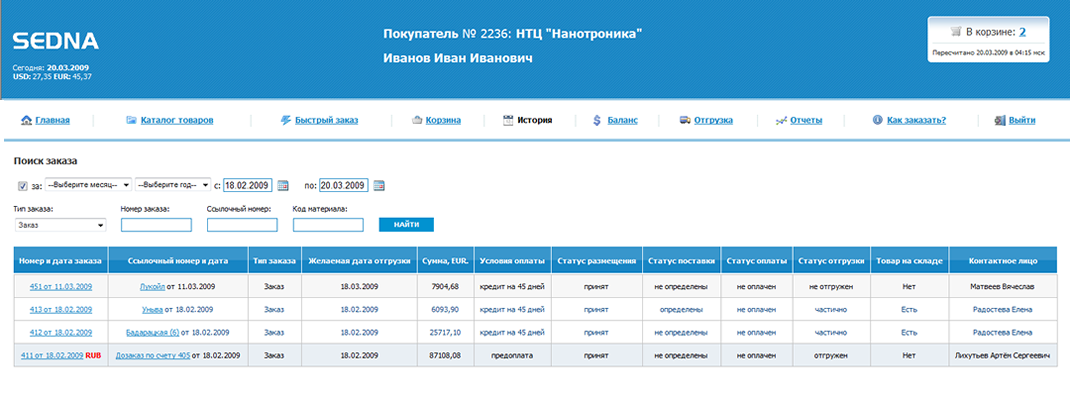Click the НАЙТИ search button

pos(406,225)
